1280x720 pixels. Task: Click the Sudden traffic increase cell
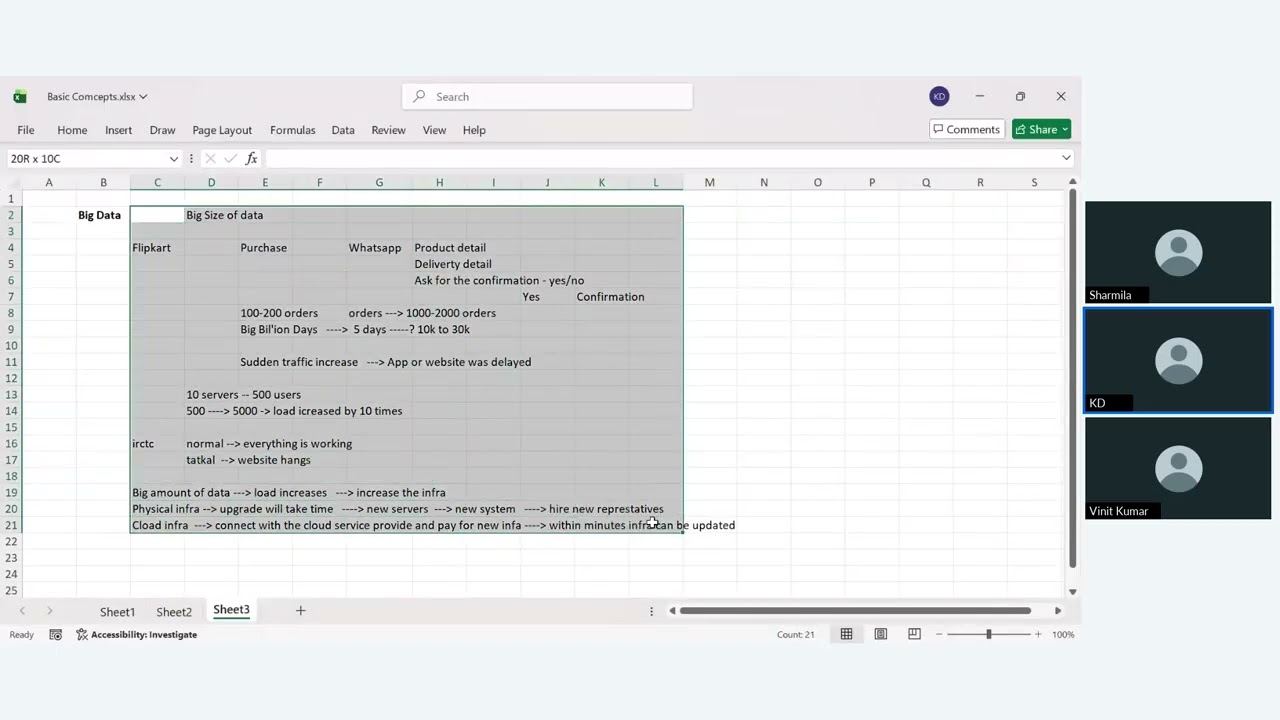pos(298,362)
